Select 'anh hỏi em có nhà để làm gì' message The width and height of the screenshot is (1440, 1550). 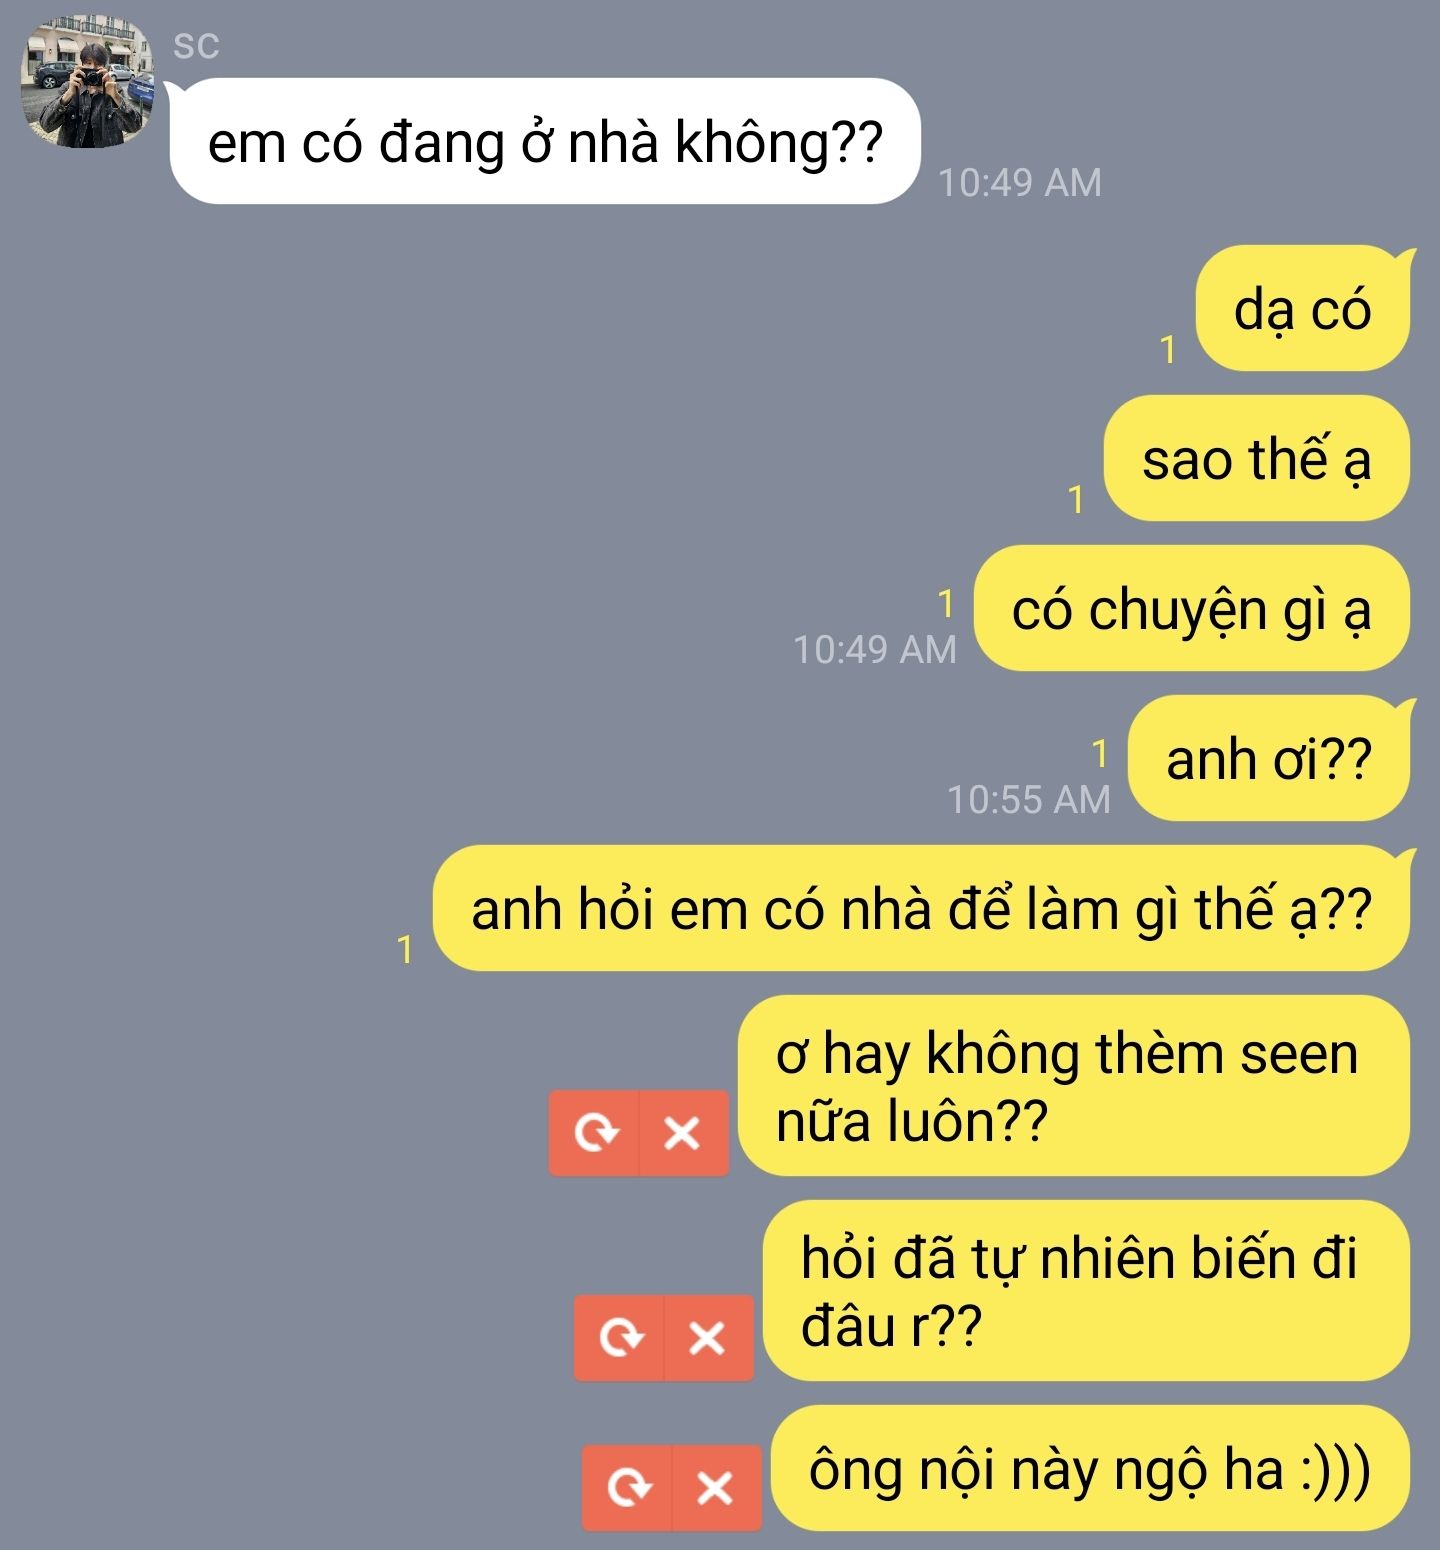click(x=921, y=908)
